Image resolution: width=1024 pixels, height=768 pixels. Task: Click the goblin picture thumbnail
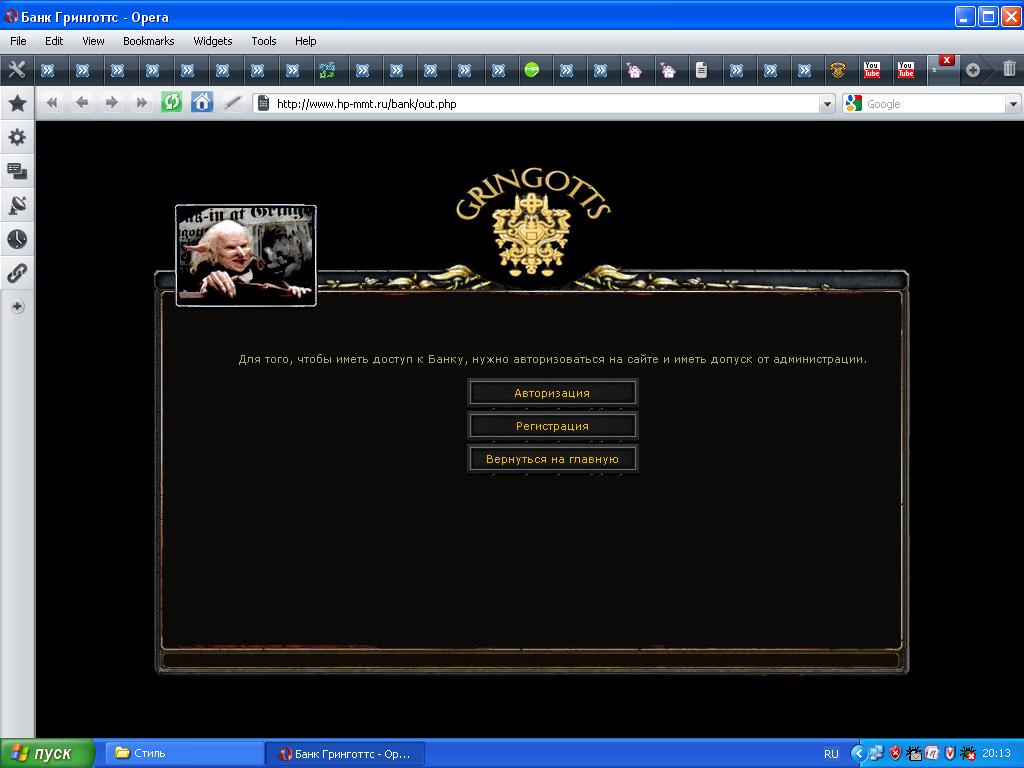click(246, 255)
